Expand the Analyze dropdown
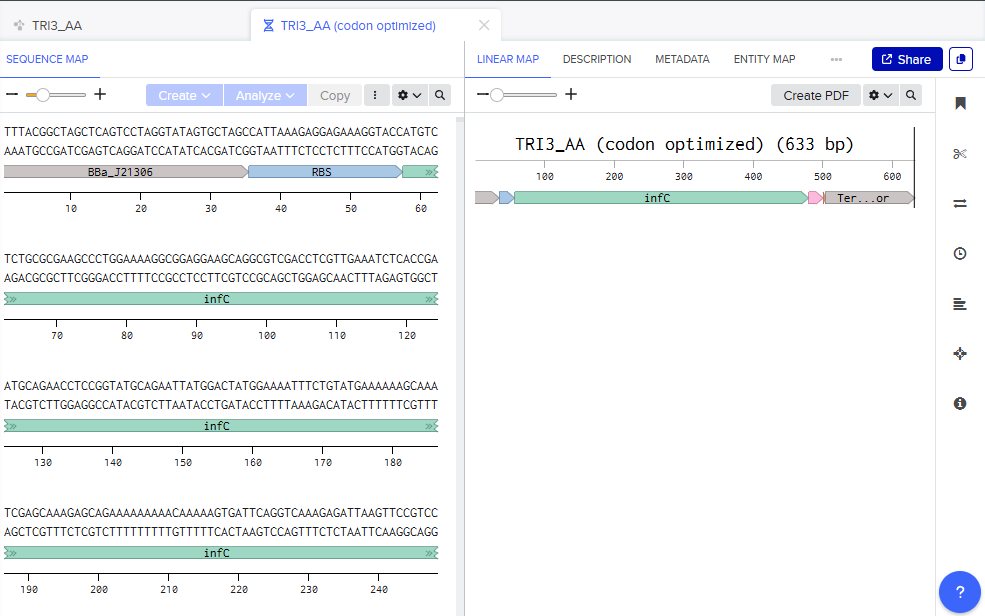The image size is (985, 616). pos(265,95)
